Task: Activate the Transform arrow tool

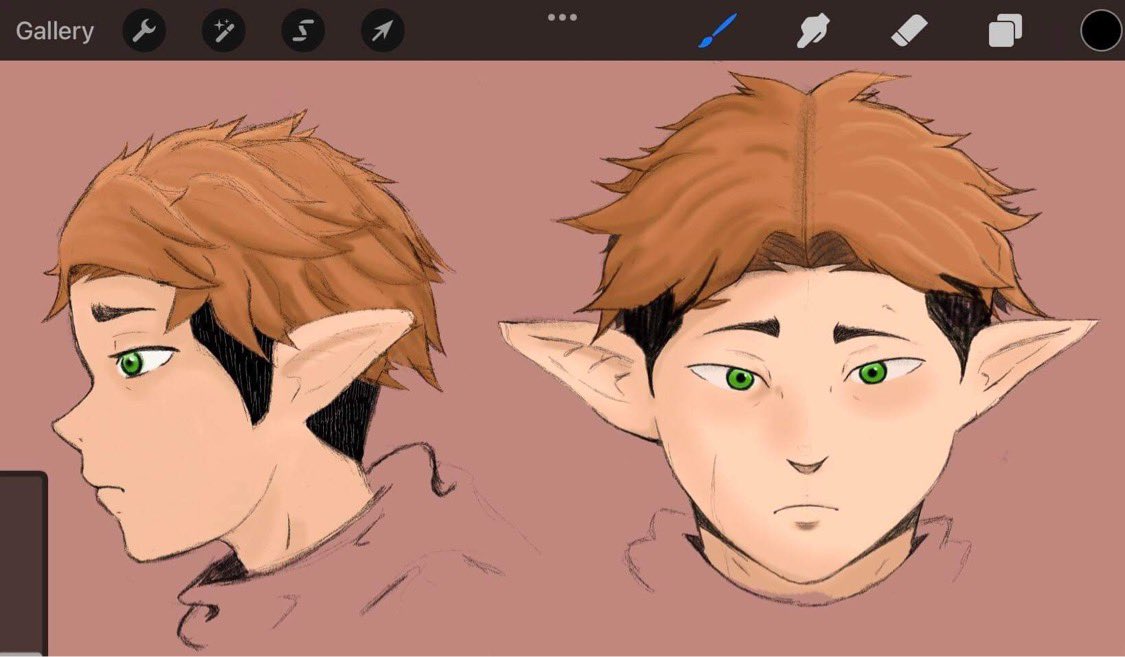Action: 382,31
